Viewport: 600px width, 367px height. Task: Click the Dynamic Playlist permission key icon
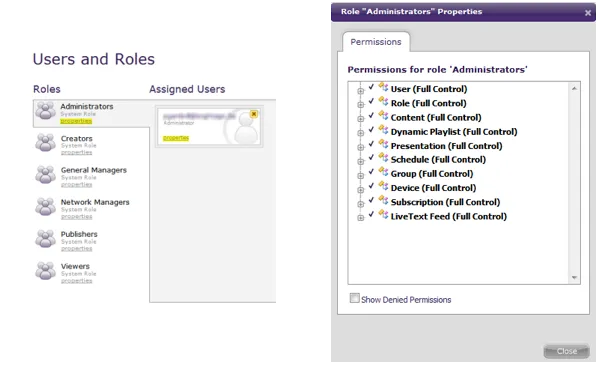click(383, 130)
